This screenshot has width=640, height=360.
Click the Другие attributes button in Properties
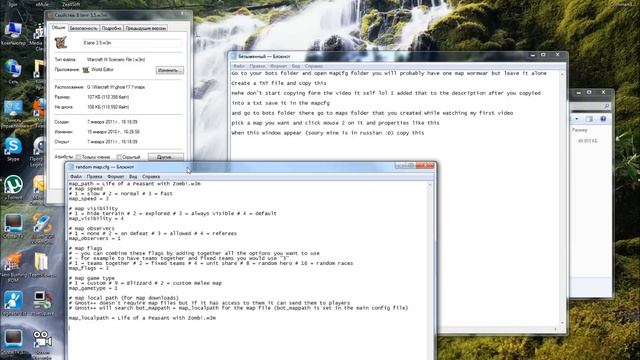pos(165,157)
